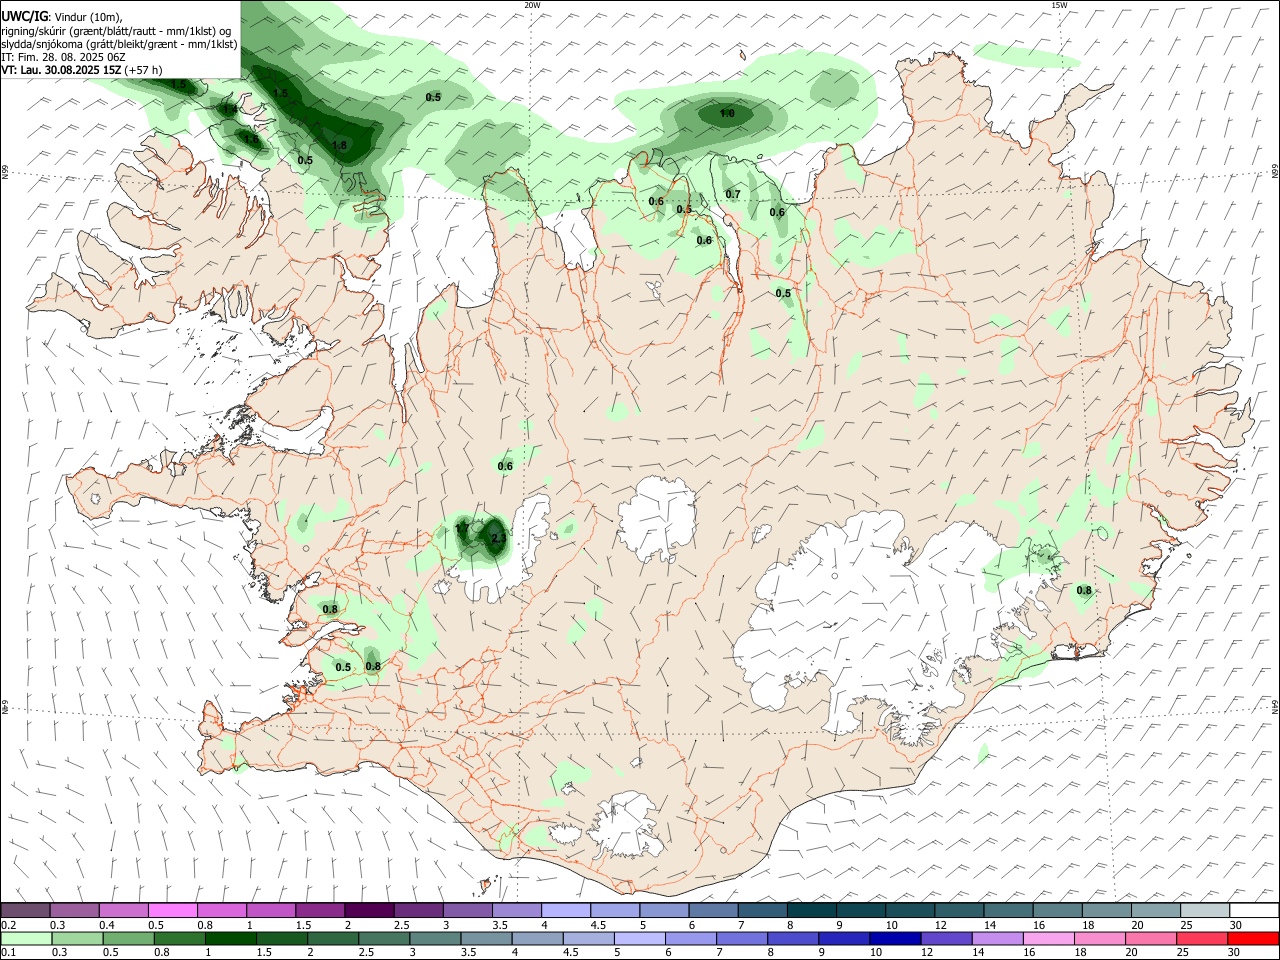Screen dimensions: 1280x960
Task: Click the 'IT: Fim. 28. 08. 2025 06Z' line
Action: pyautogui.click(x=63, y=57)
